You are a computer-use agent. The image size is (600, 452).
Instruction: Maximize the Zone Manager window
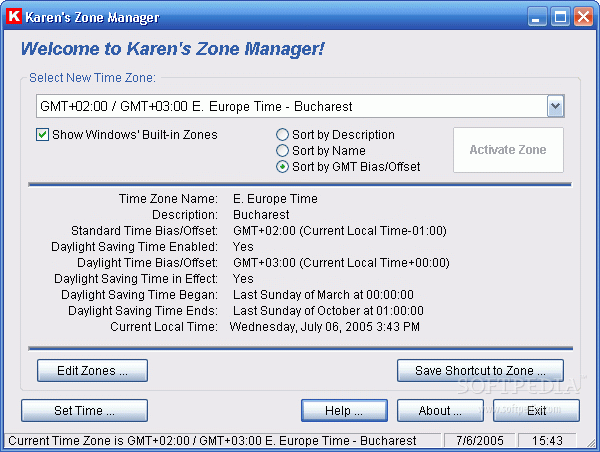click(560, 17)
